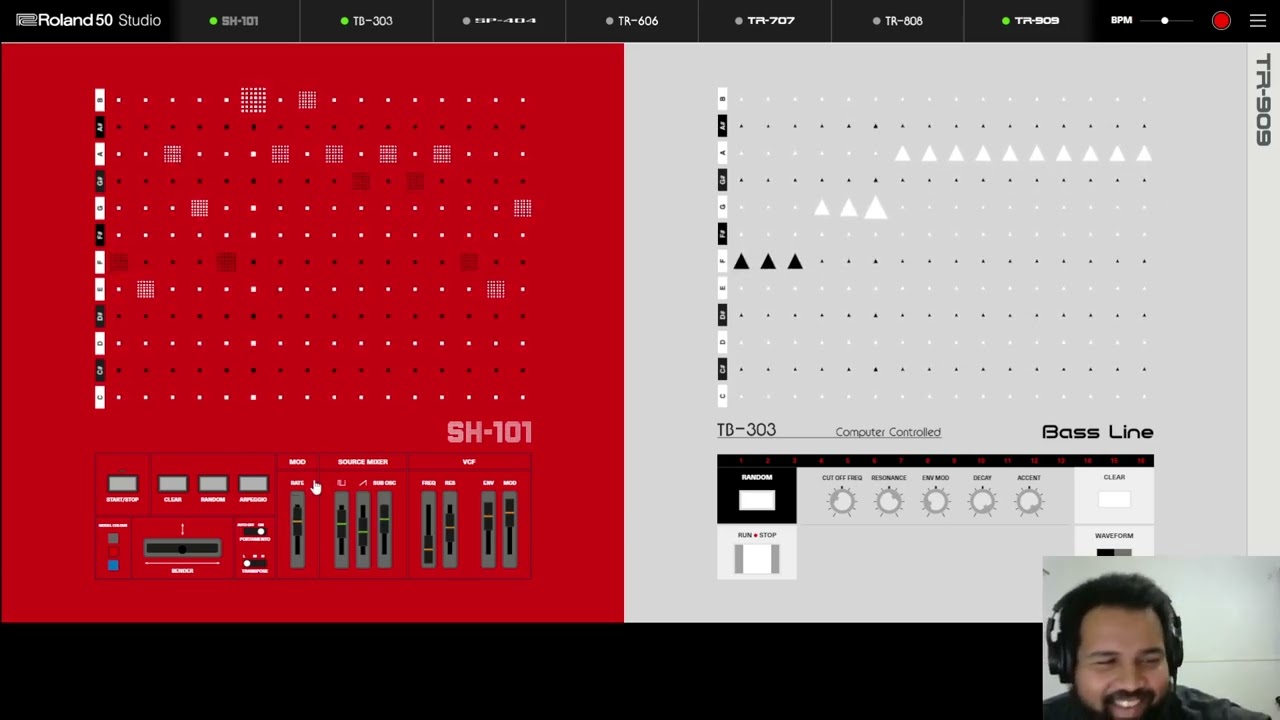The image size is (1280, 720).
Task: Click the first active note on SH-101 G row
Action: click(200, 208)
